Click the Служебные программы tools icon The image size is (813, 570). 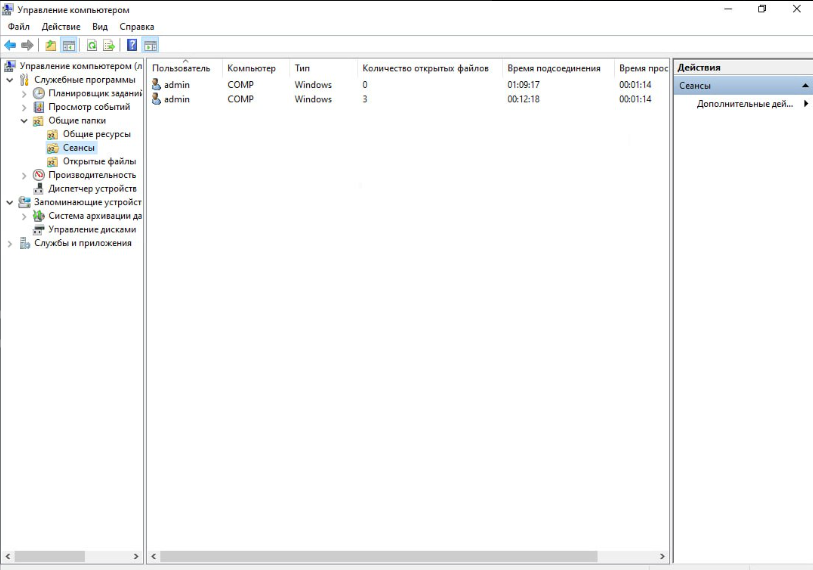(24, 80)
